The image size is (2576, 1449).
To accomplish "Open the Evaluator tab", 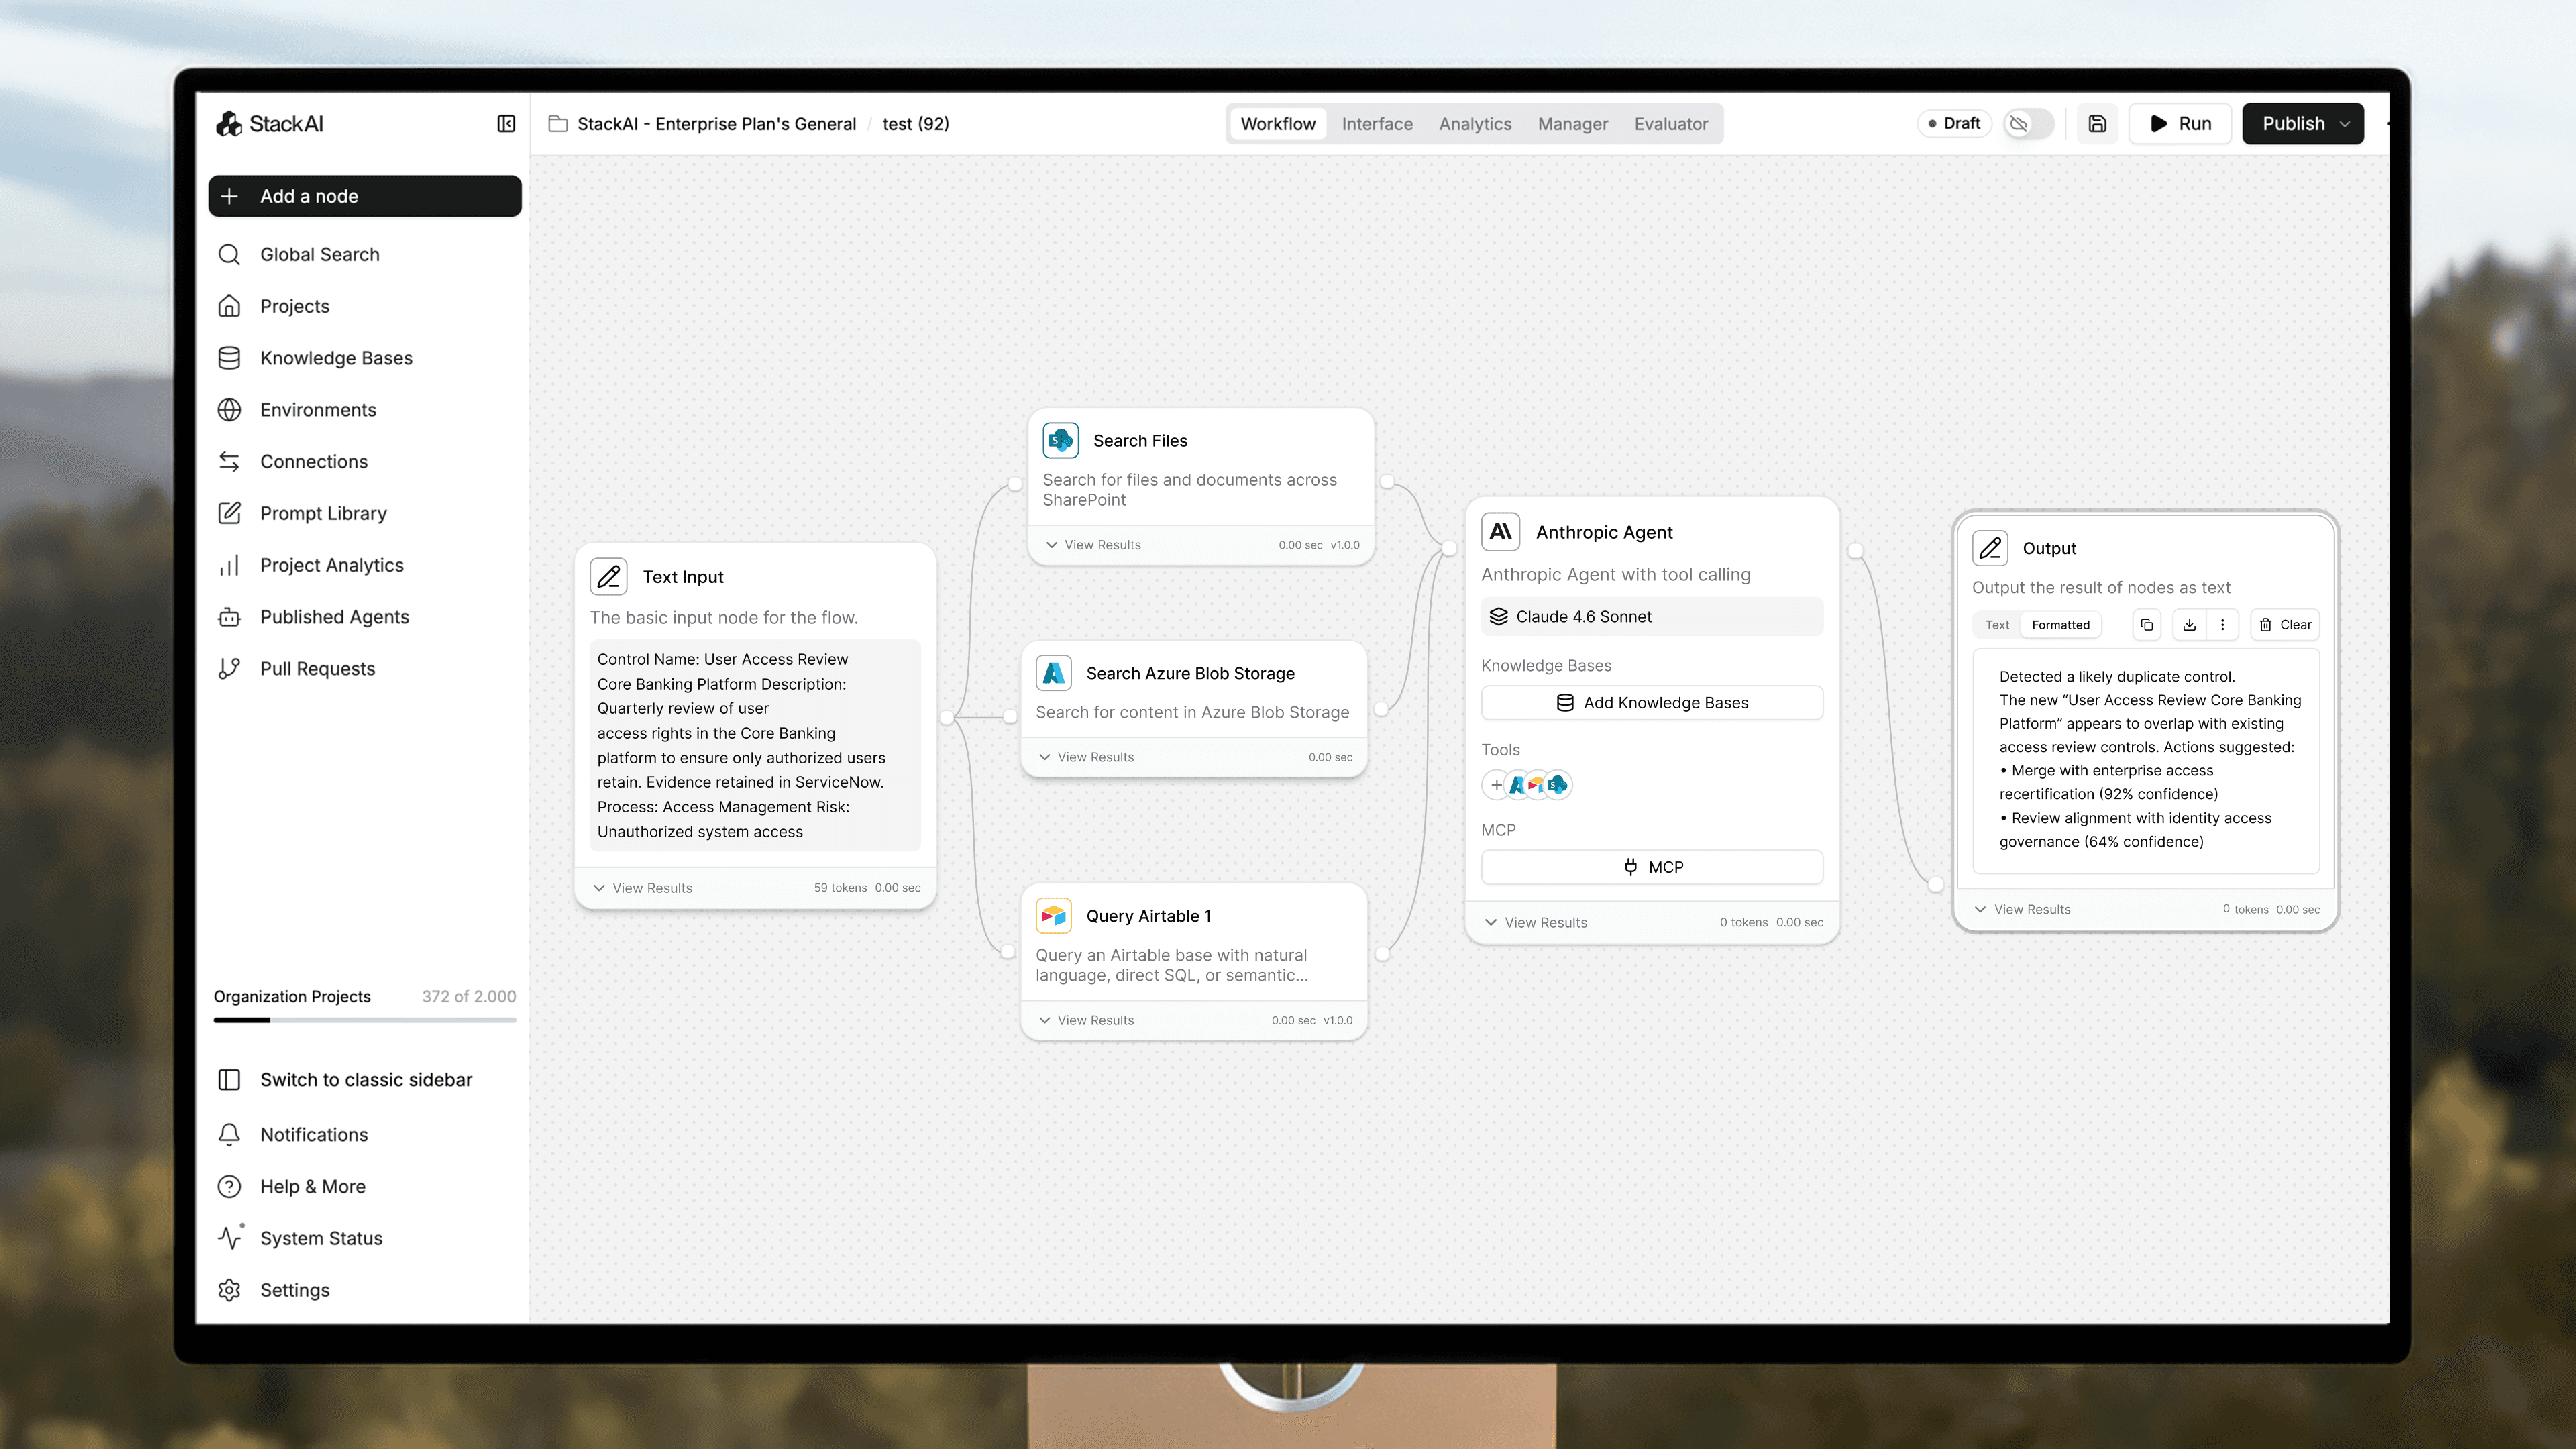I will 1670,124.
